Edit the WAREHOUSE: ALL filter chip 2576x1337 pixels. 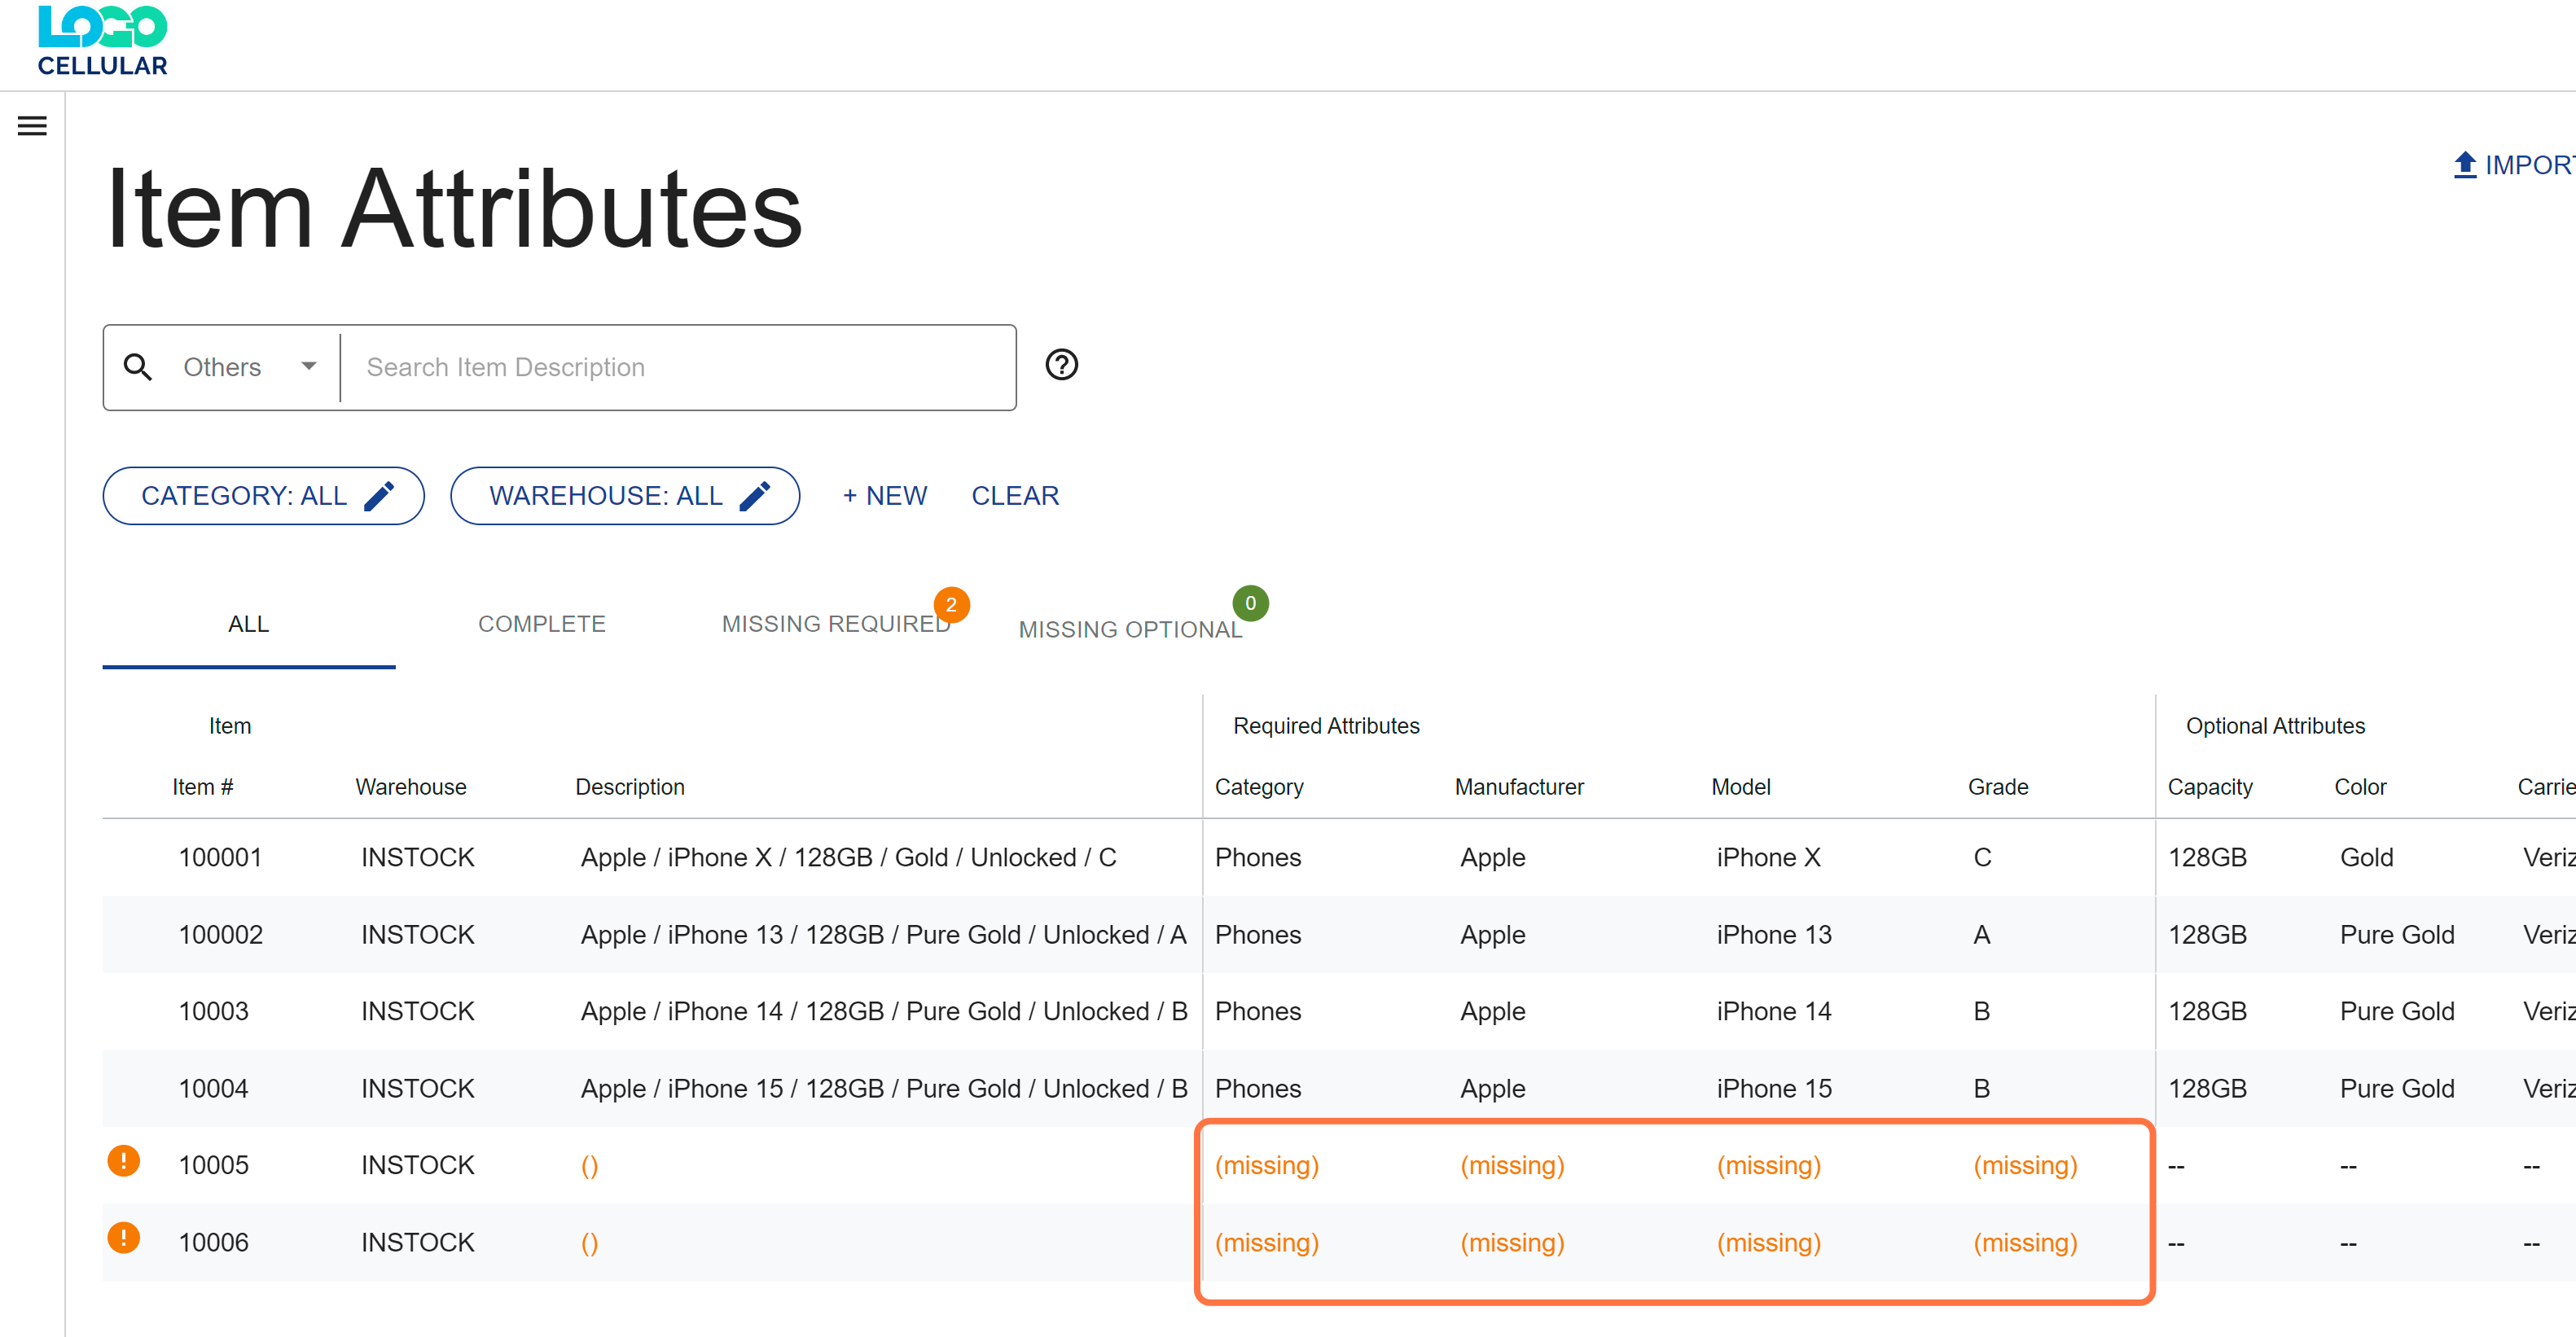pyautogui.click(x=625, y=496)
